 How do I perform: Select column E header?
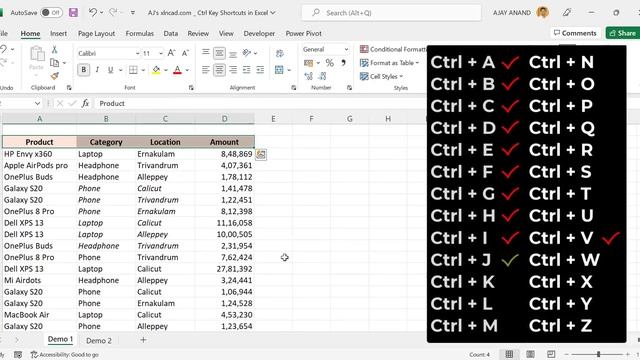pyautogui.click(x=273, y=119)
